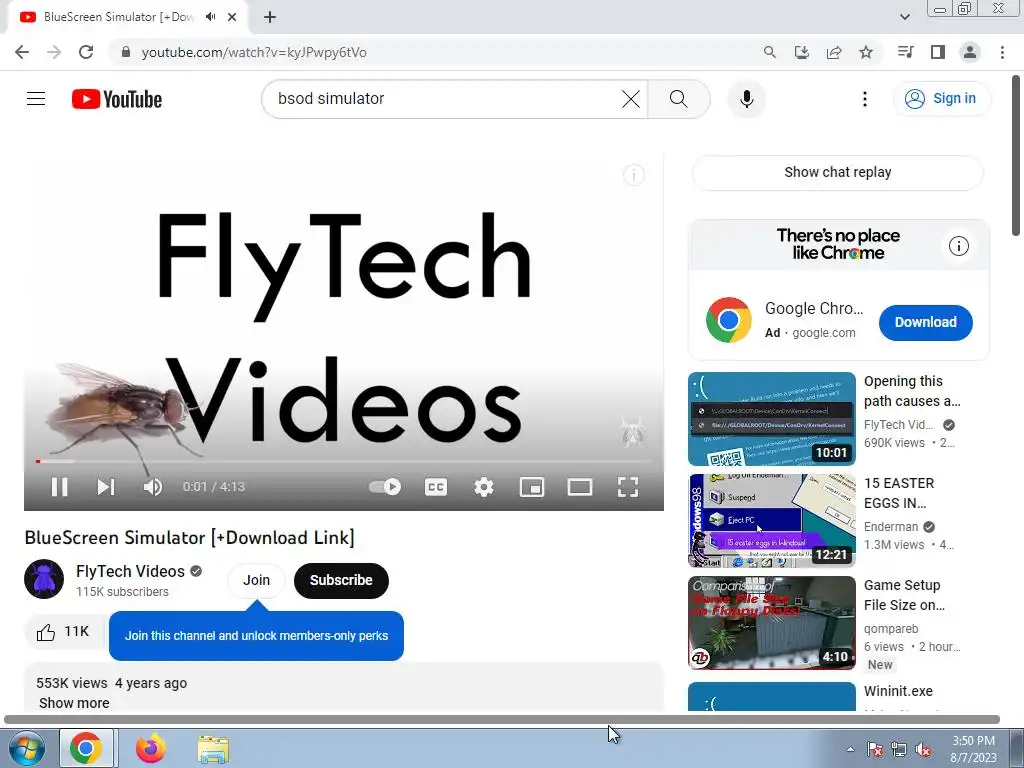
Task: Toggle closed captions CC
Action: coord(436,487)
